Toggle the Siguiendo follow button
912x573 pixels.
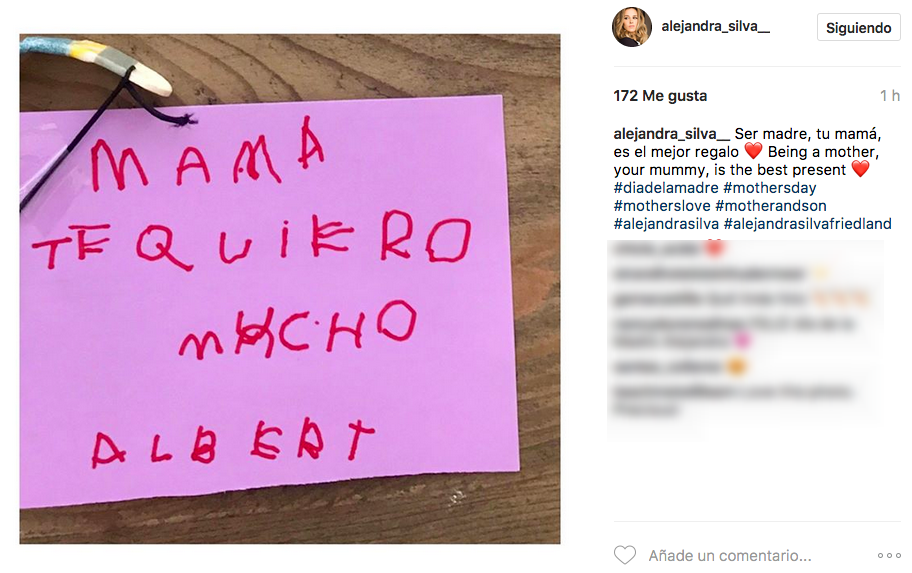pos(858,28)
